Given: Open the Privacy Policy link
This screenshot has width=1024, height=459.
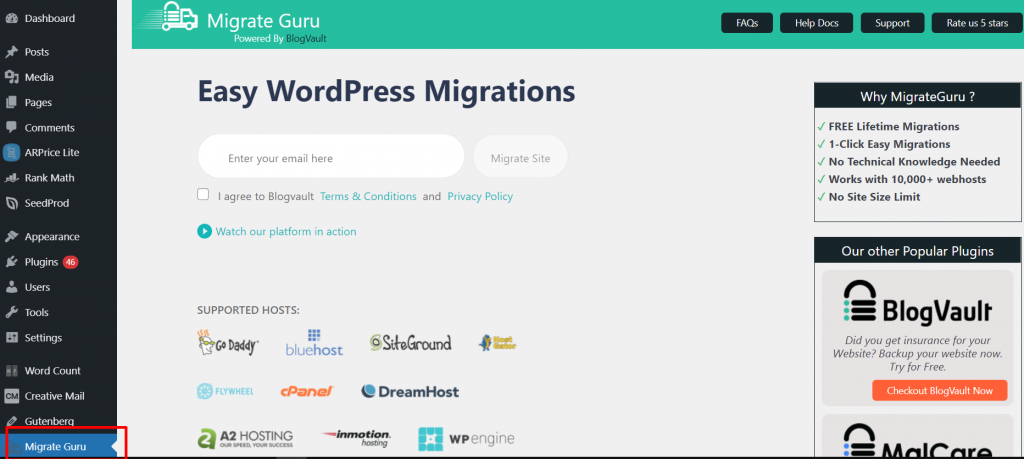Looking at the screenshot, I should (x=480, y=196).
